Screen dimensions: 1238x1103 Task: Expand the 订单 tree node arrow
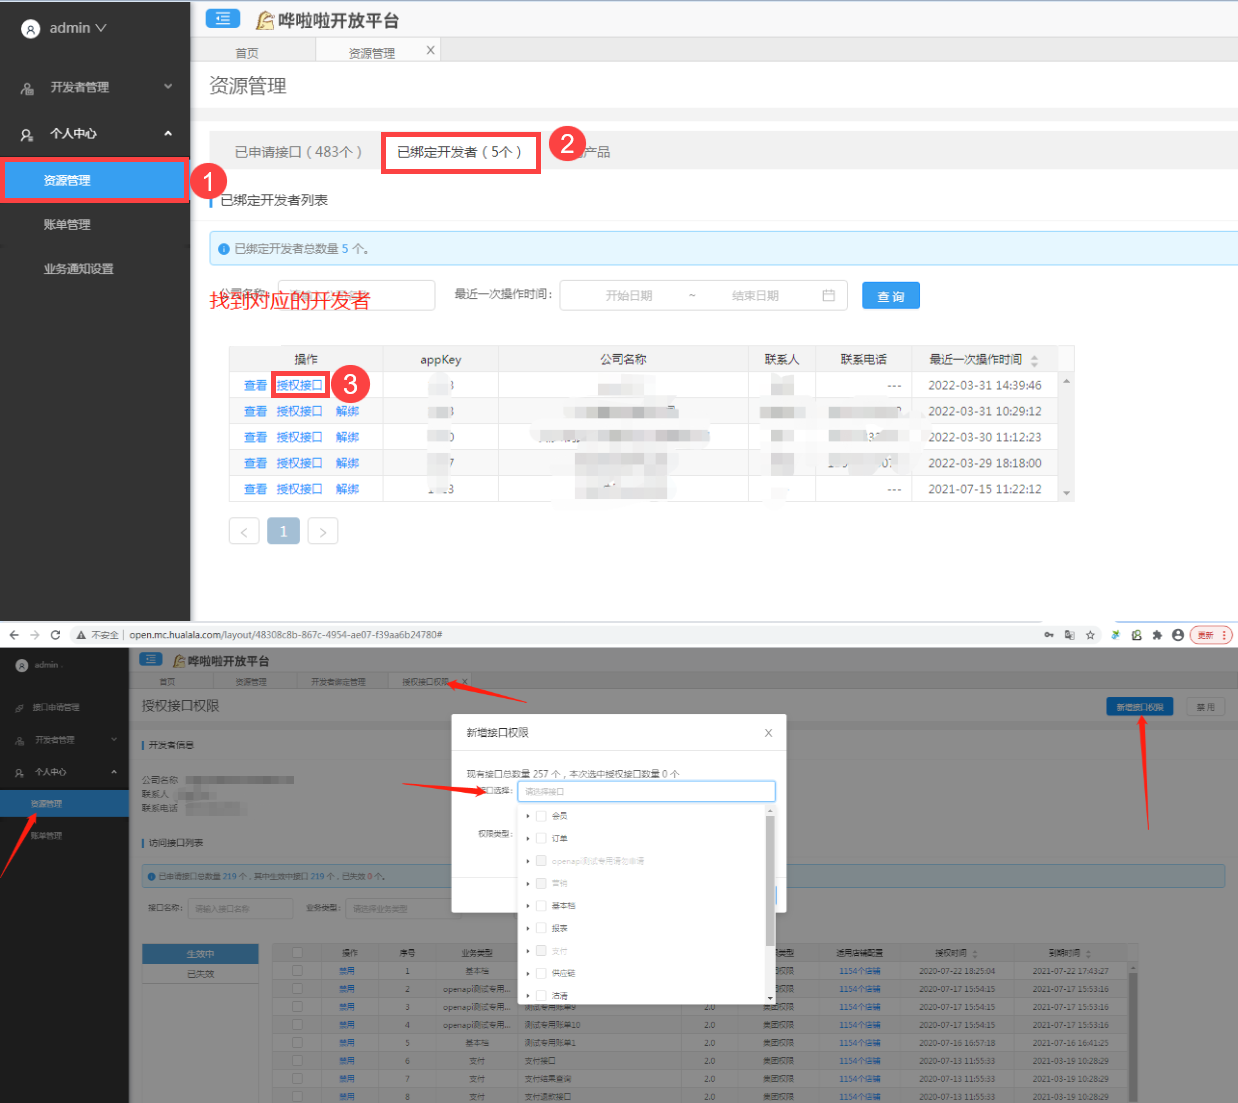click(x=528, y=838)
